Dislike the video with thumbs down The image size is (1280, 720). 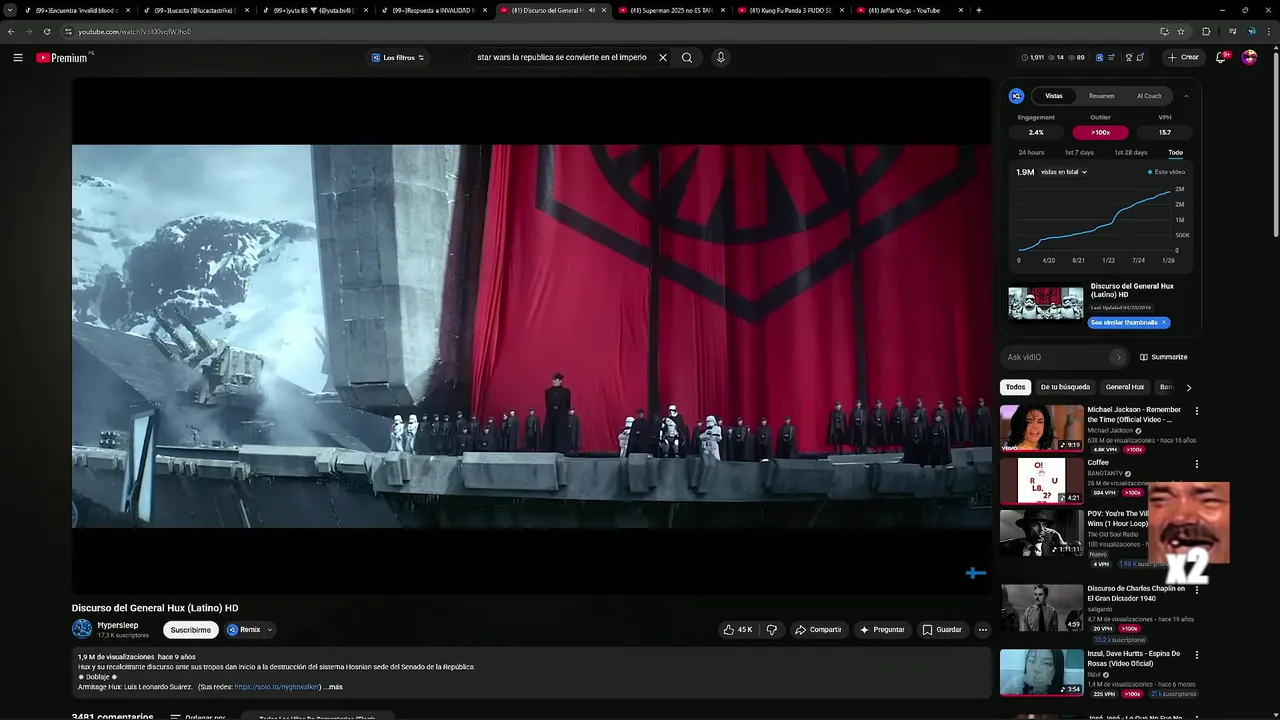[771, 630]
